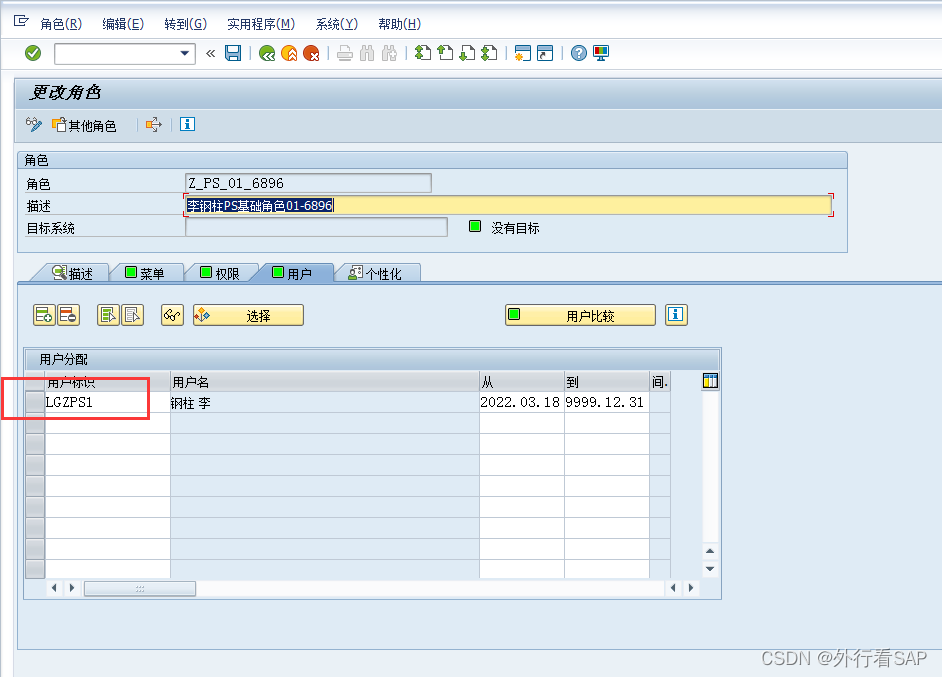Click the LGZPS1 user ID cell
This screenshot has width=942, height=677.
108,402
